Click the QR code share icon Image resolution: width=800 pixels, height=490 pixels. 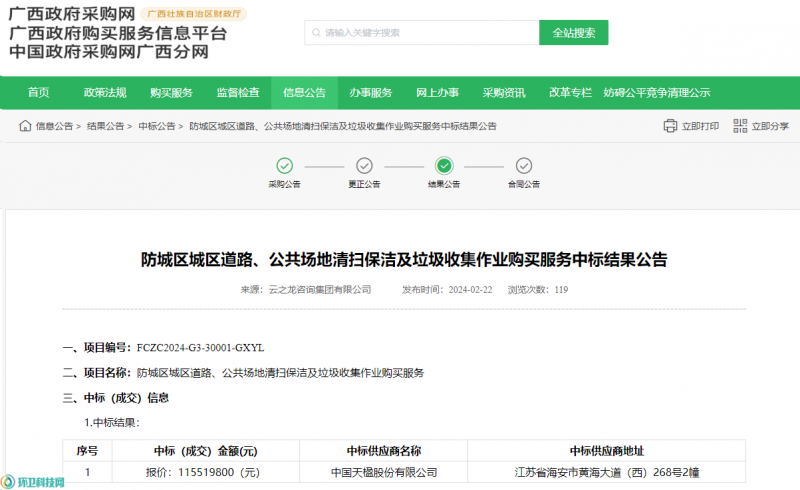click(x=740, y=126)
